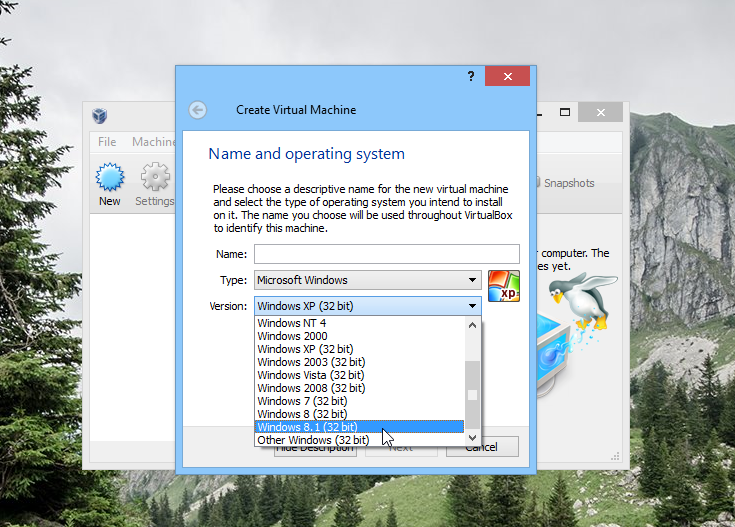
Task: Close the VirtualBox main window
Action: (x=600, y=113)
